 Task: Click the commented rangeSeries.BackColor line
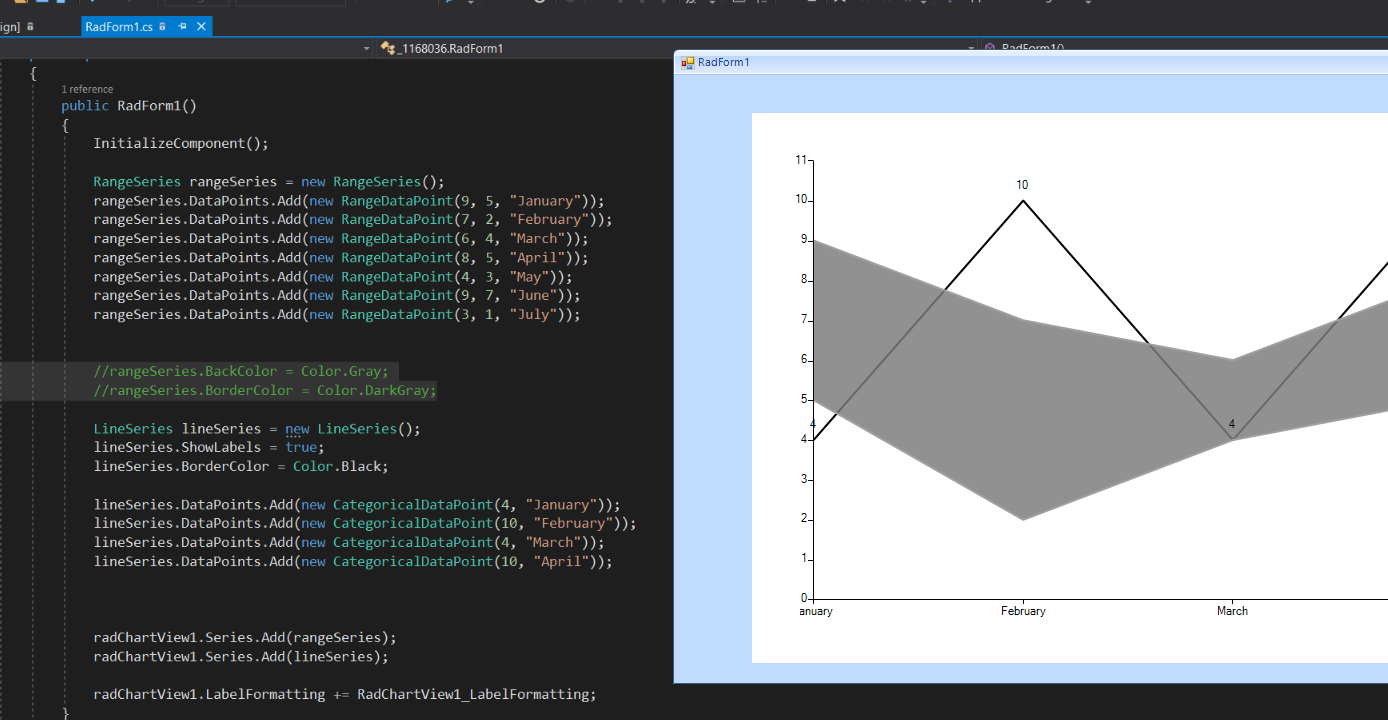[x=240, y=371]
